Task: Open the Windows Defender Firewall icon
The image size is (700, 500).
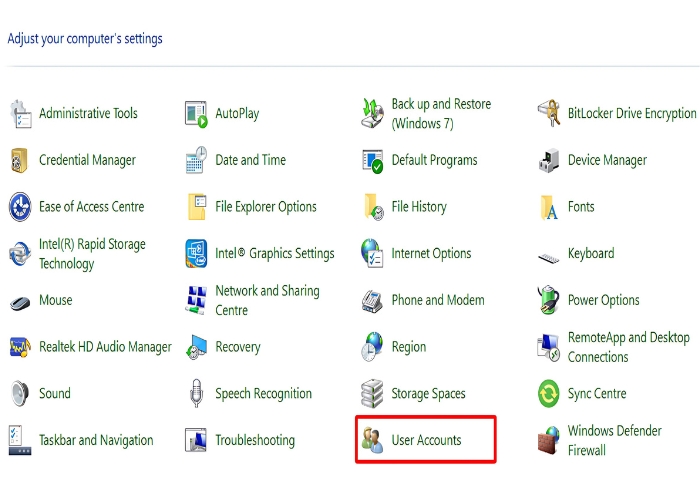Action: tap(549, 440)
